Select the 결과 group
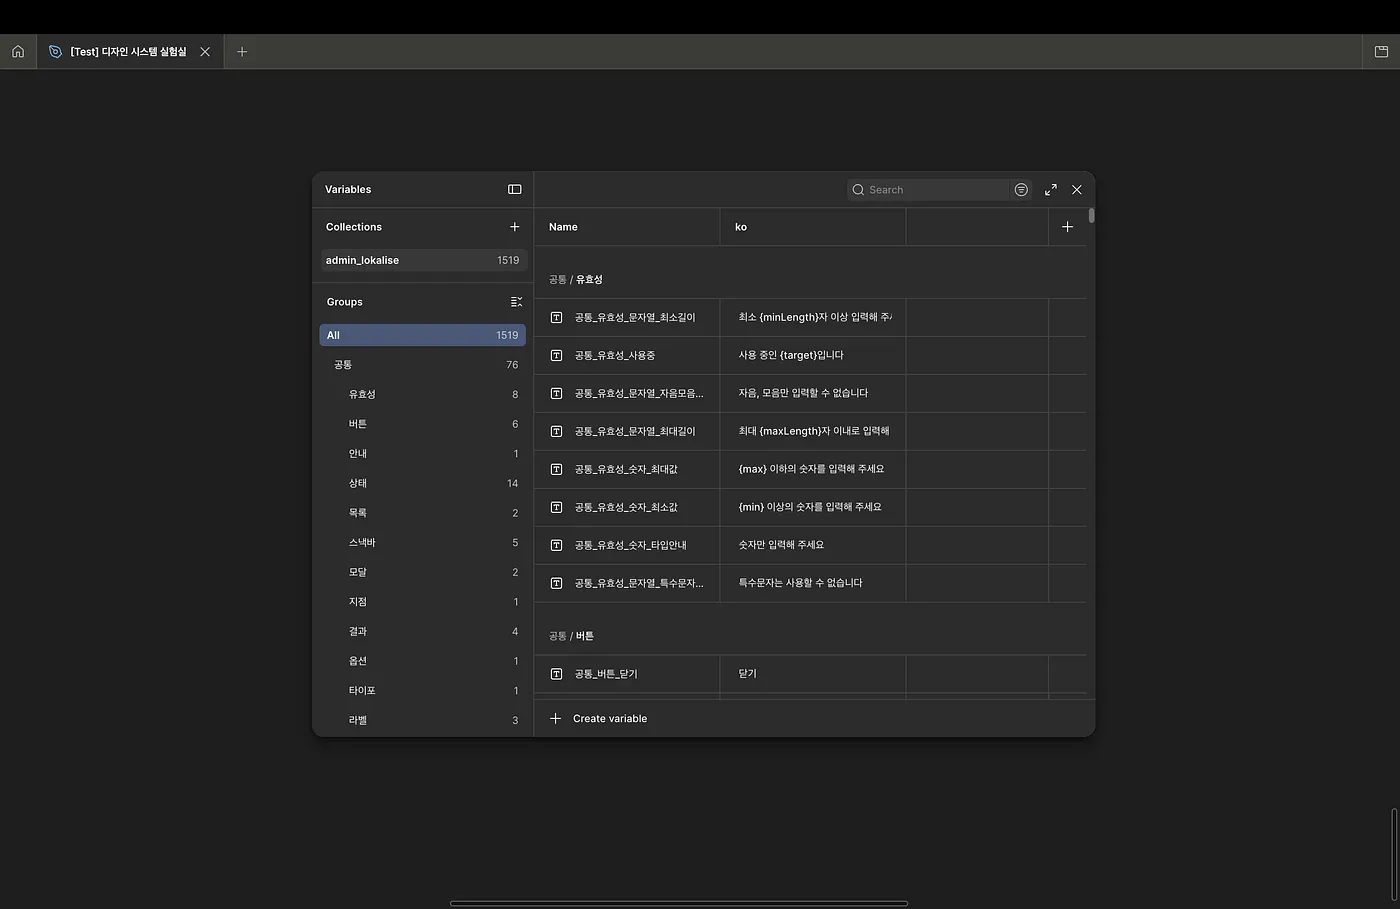 (x=423, y=631)
